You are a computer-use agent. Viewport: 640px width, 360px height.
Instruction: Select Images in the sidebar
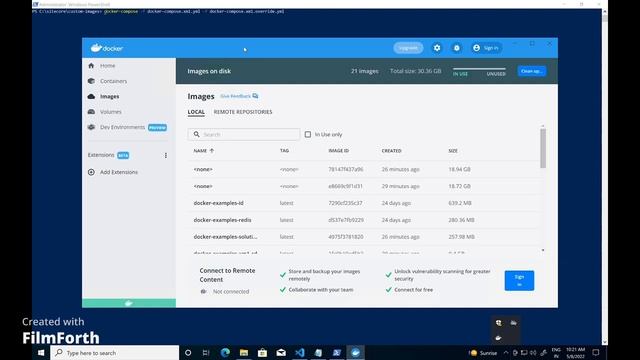tap(109, 96)
